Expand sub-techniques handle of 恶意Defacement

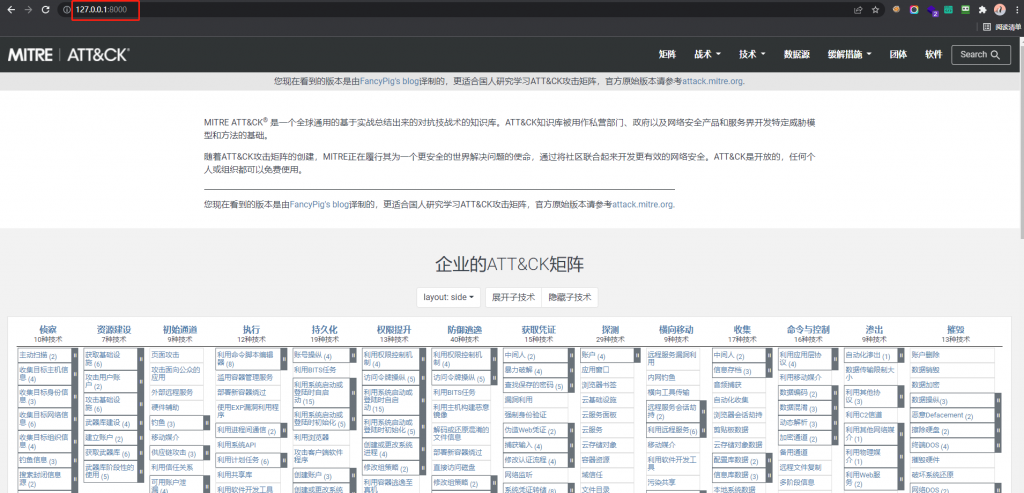(998, 416)
